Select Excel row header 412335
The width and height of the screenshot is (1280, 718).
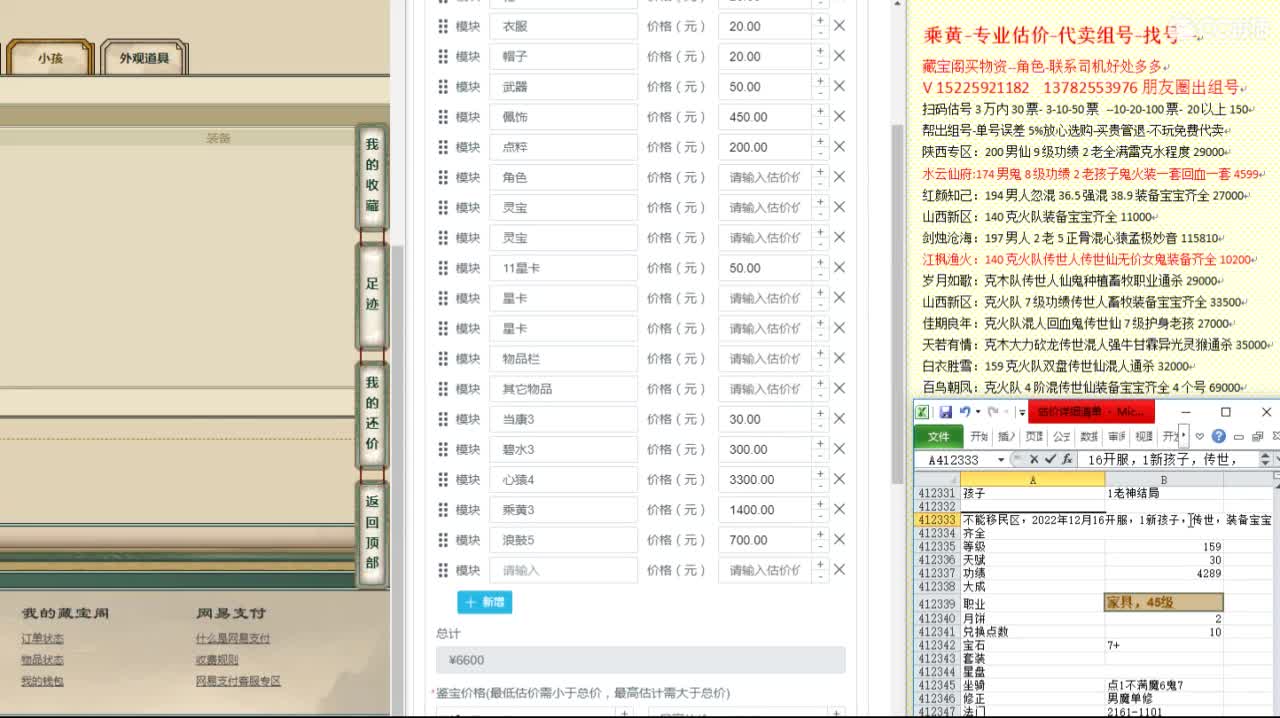[937, 547]
